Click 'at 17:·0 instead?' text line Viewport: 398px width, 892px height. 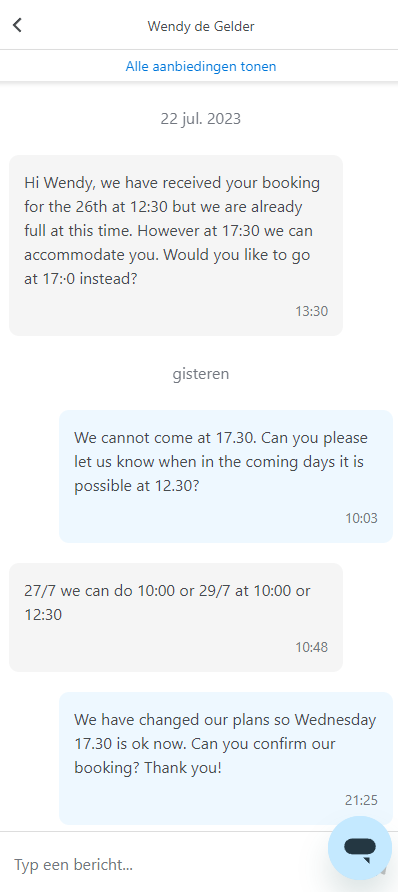(x=81, y=279)
